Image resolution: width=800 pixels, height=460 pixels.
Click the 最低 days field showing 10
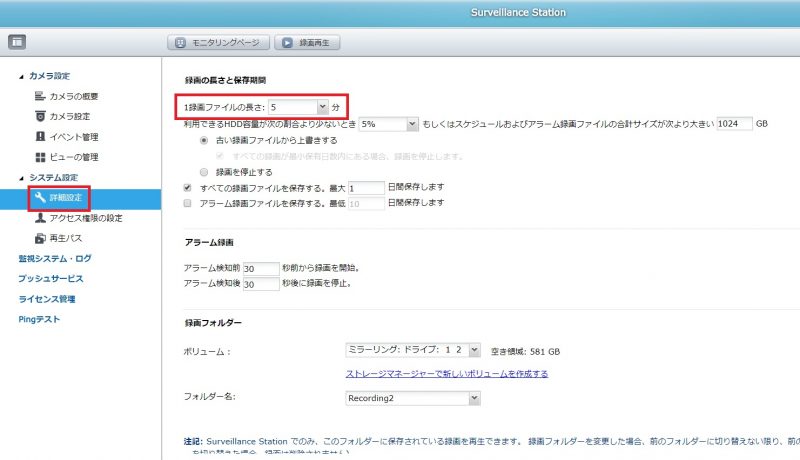(366, 203)
